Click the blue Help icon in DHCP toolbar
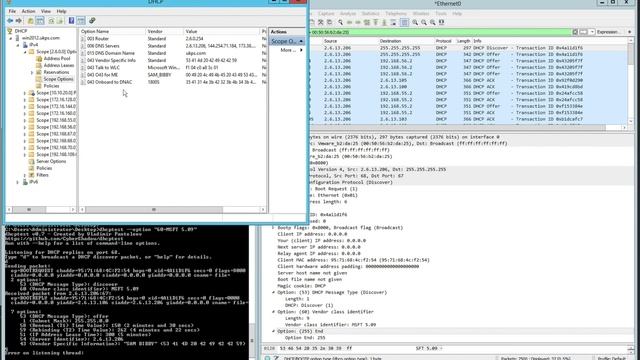Screen dimensions: 640x360 tap(71, 21)
